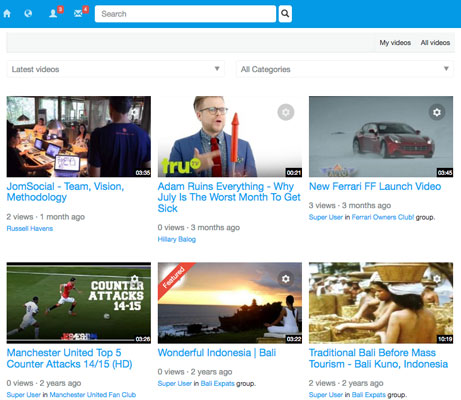
Task: Switch to All videos tab
Action: [435, 43]
